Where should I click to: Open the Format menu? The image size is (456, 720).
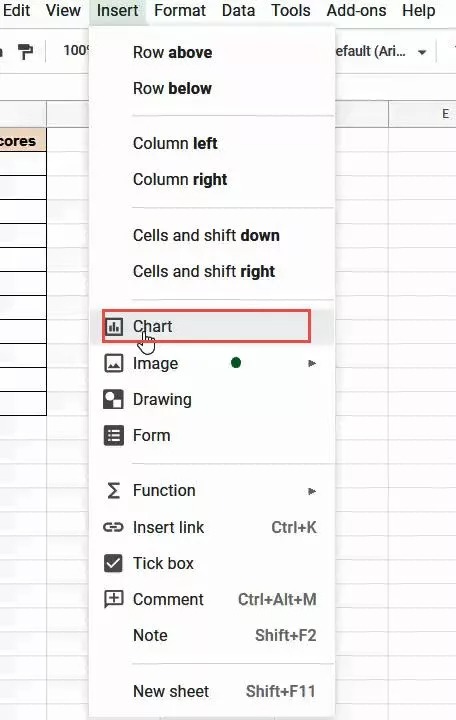click(x=180, y=10)
